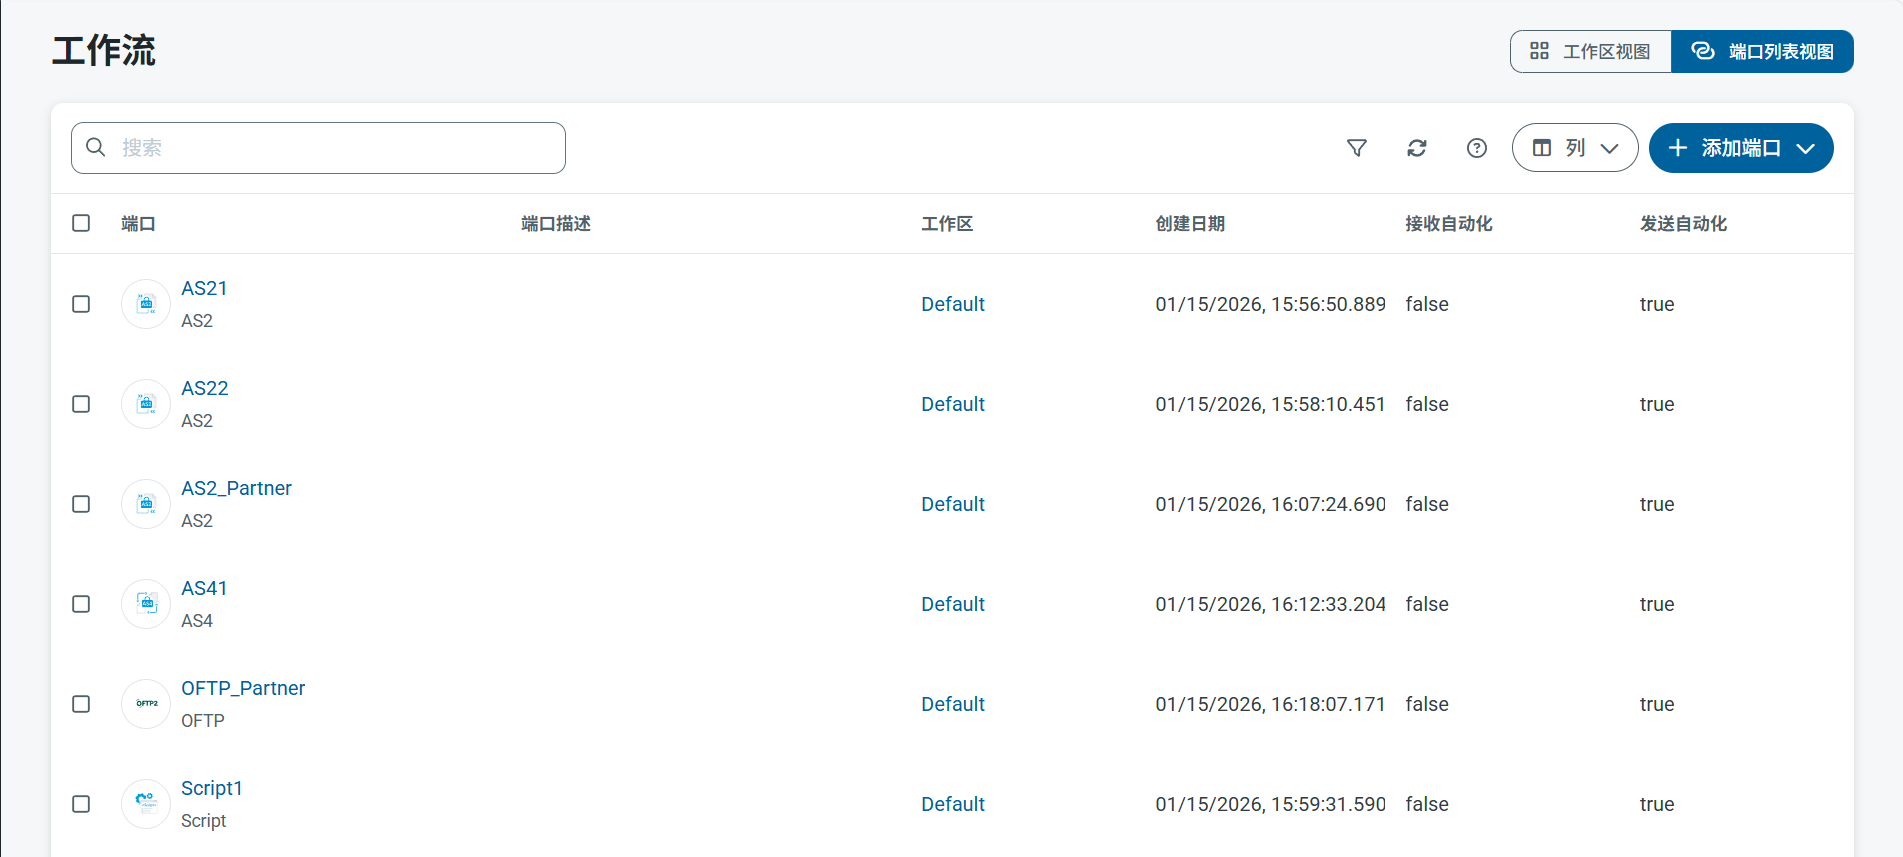
Task: Click the AS21 connector icon
Action: [x=146, y=304]
